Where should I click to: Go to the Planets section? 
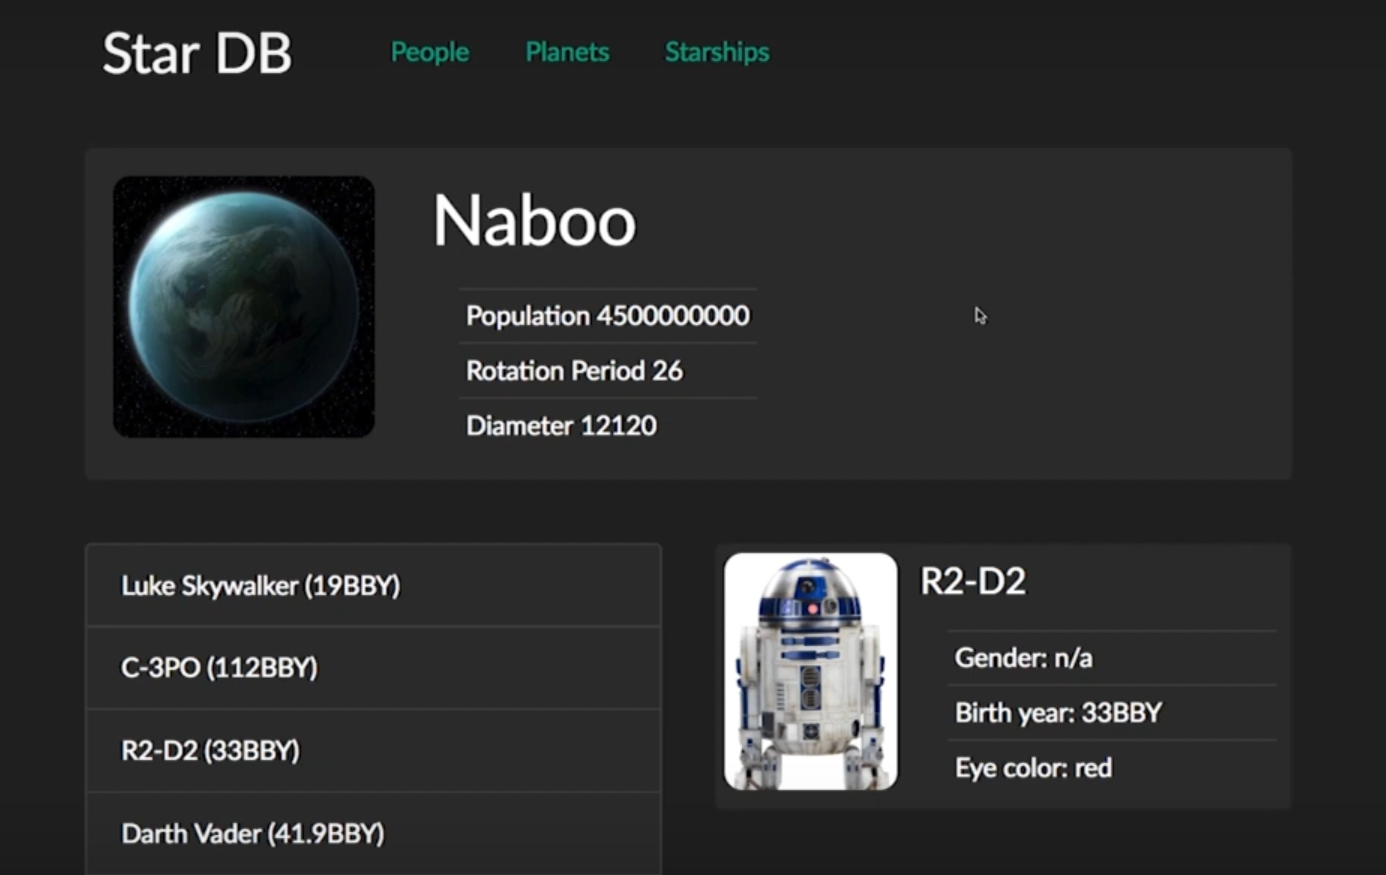567,52
